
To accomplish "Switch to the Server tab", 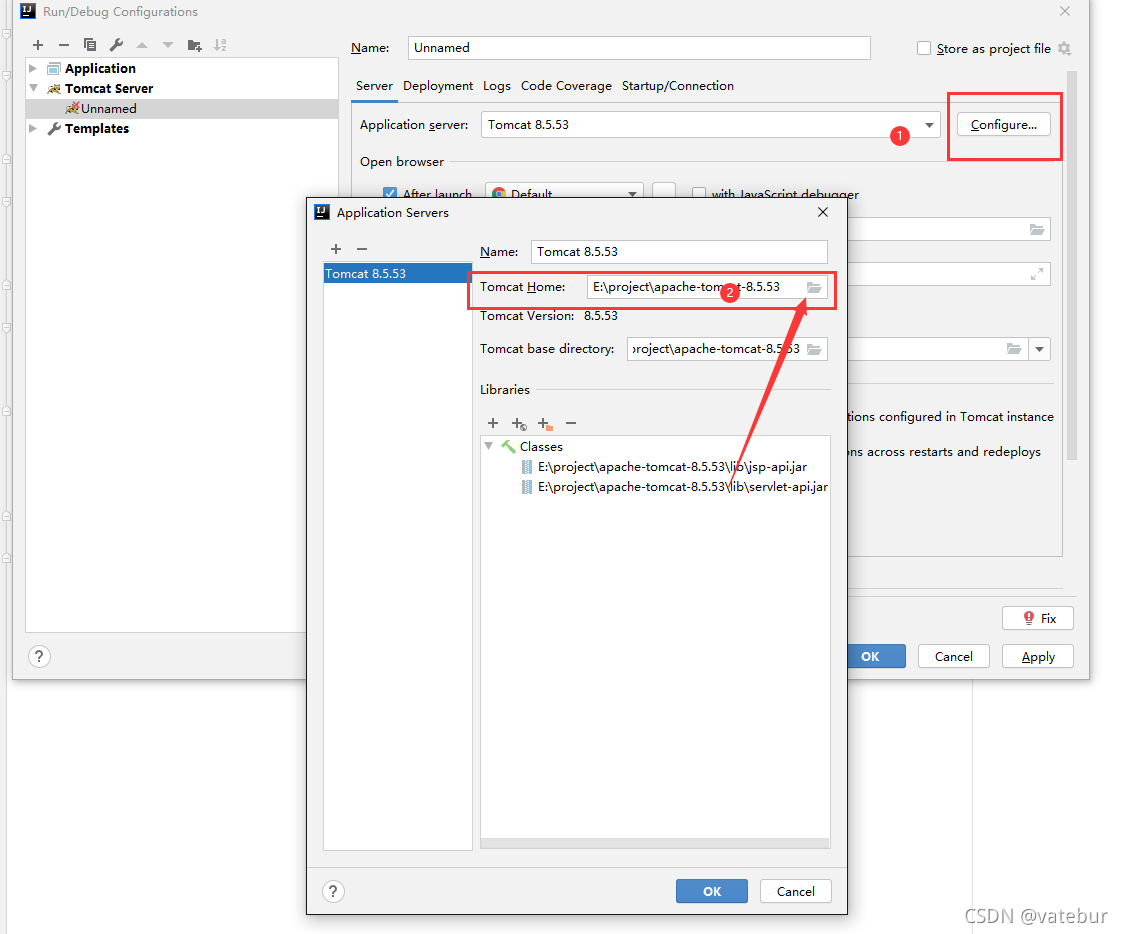I will tap(374, 86).
